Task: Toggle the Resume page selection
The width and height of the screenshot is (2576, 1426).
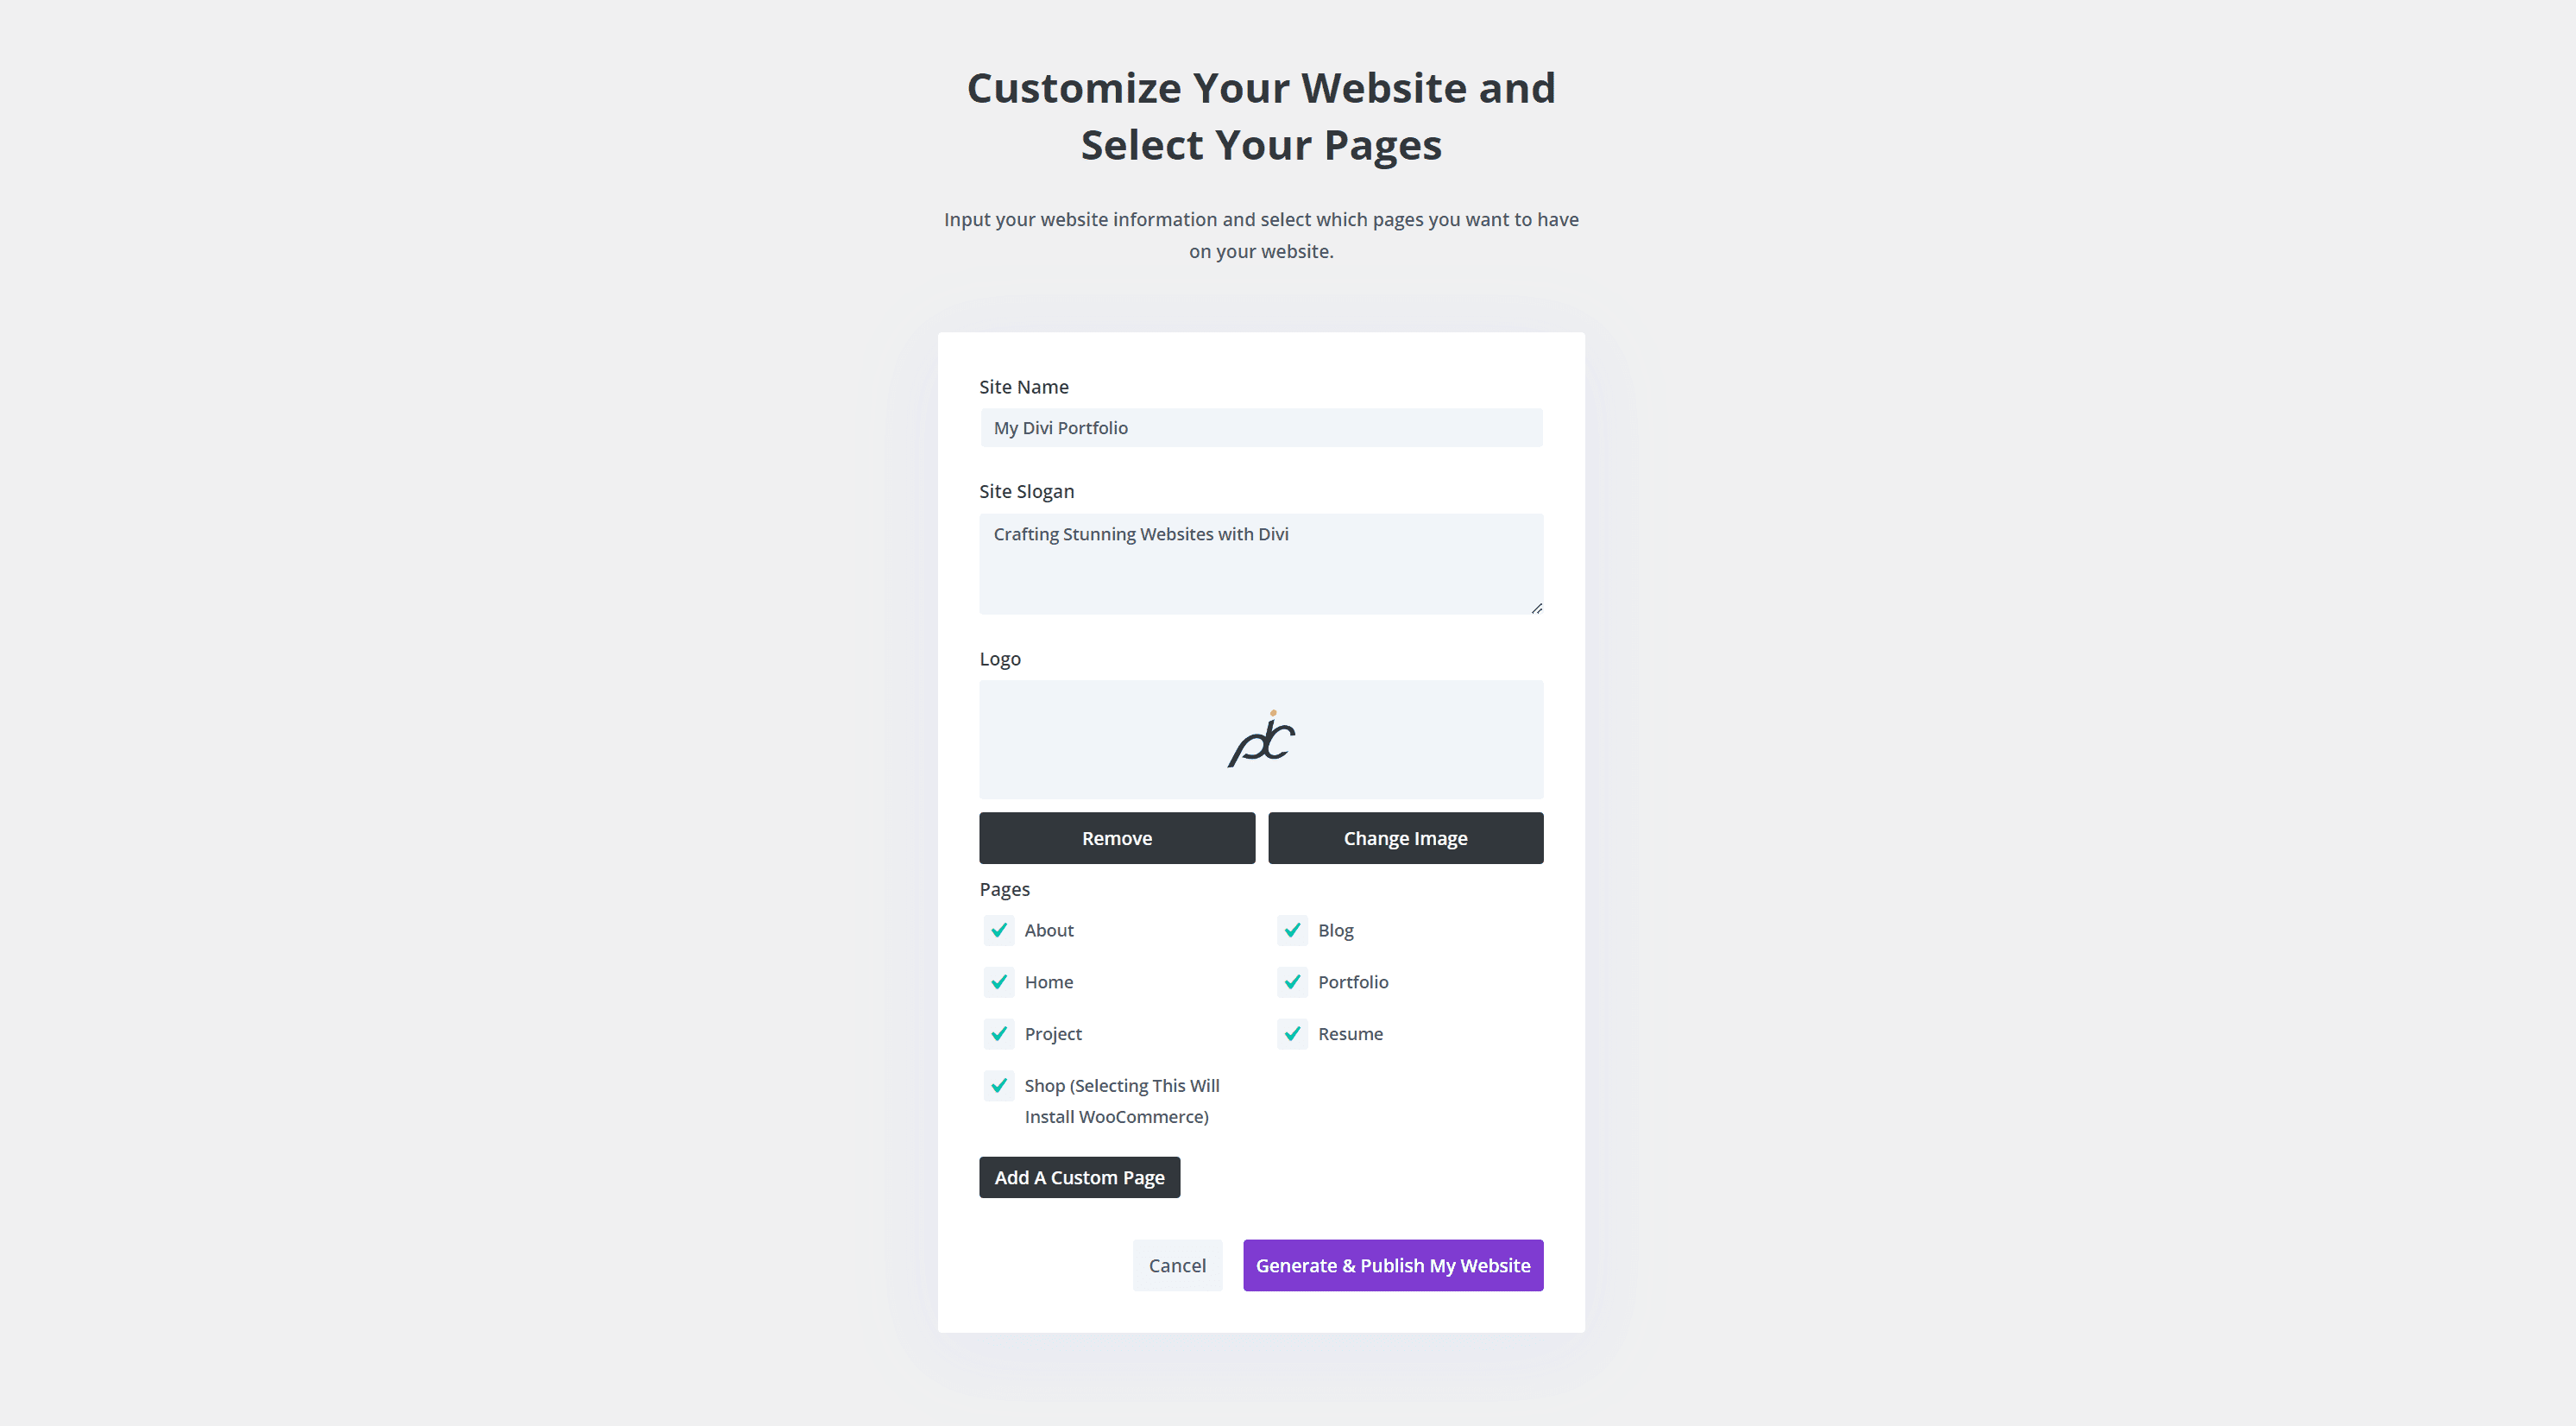Action: pos(1294,1032)
